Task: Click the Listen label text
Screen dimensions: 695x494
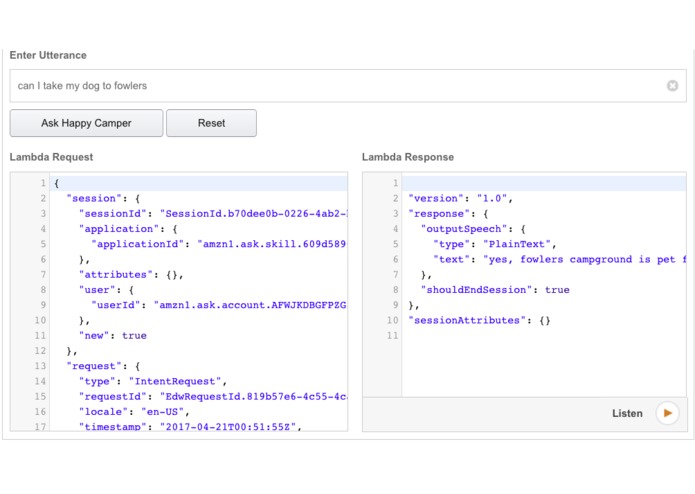Action: pyautogui.click(x=627, y=413)
